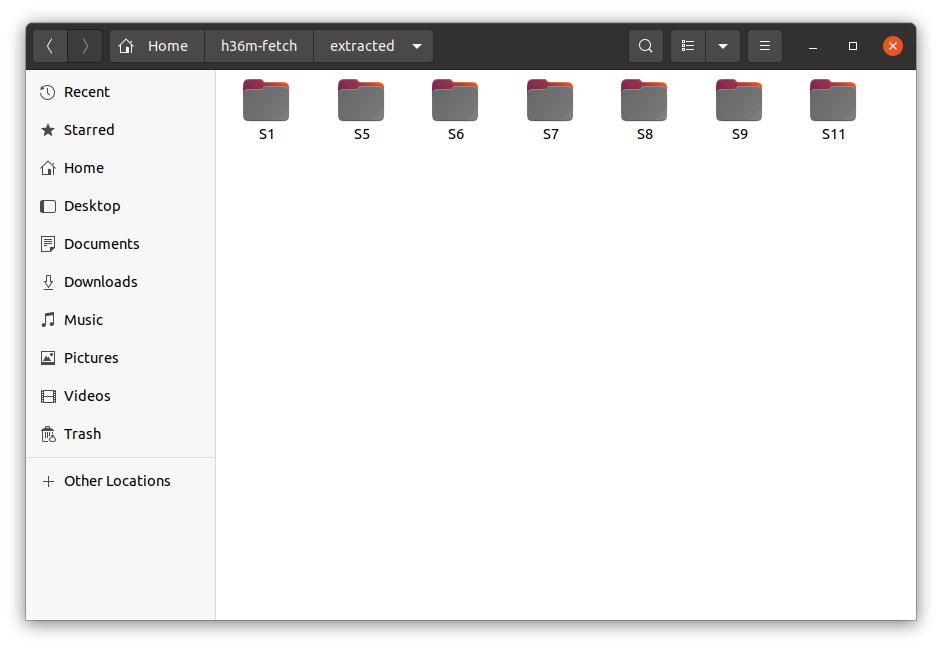Select the S5 folder
The height and width of the screenshot is (649, 942).
tap(361, 111)
